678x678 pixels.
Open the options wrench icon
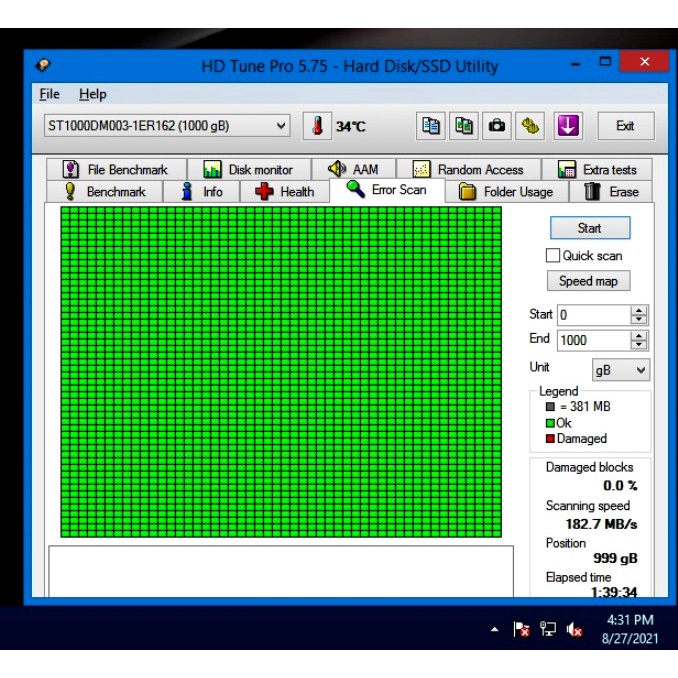coord(531,126)
